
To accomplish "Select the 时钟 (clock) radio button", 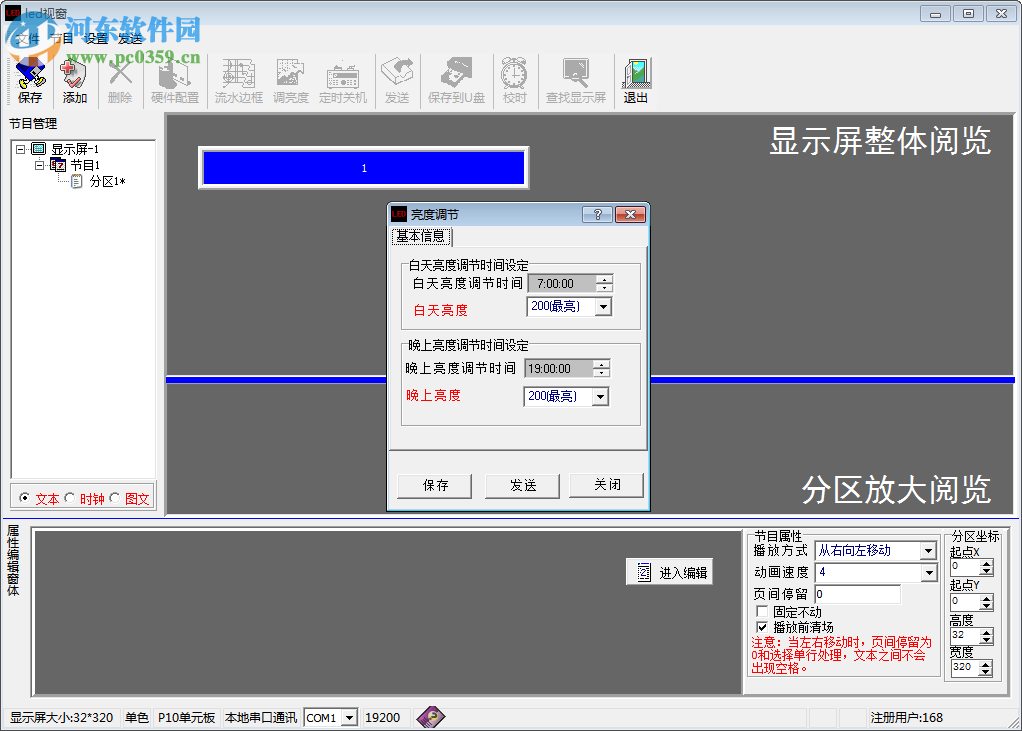I will pyautogui.click(x=69, y=497).
